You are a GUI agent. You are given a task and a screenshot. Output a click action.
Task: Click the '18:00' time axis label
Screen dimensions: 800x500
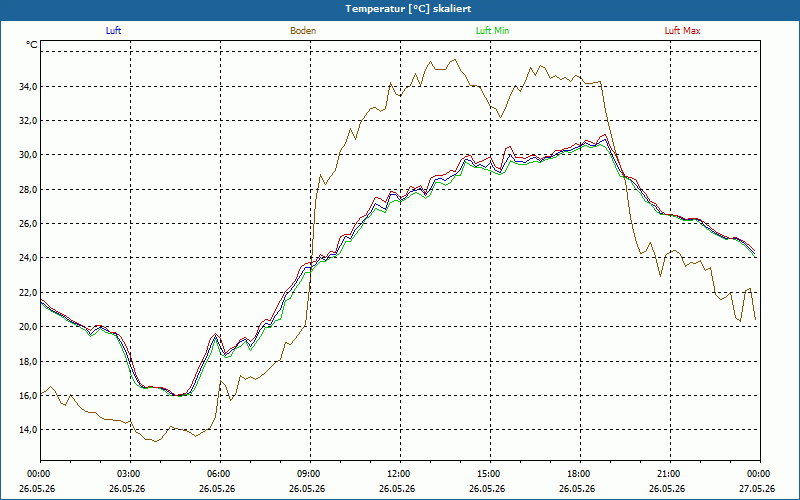coord(580,474)
